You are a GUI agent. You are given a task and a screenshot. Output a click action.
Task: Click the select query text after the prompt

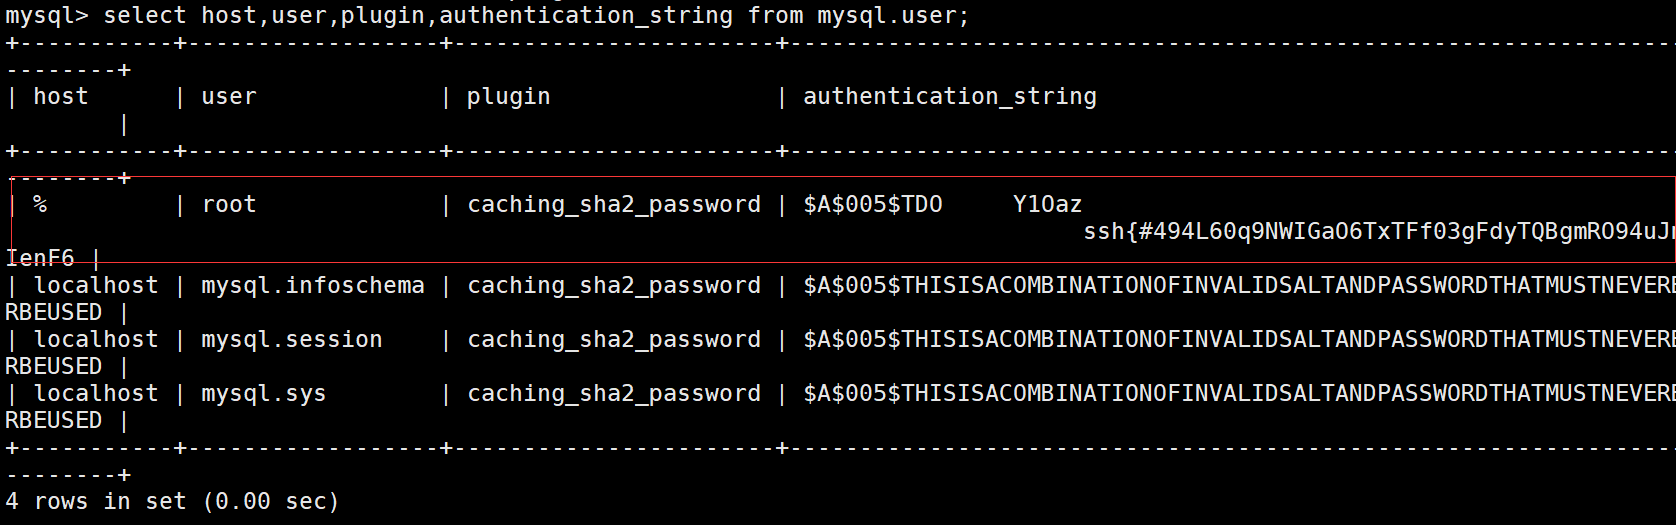(536, 16)
